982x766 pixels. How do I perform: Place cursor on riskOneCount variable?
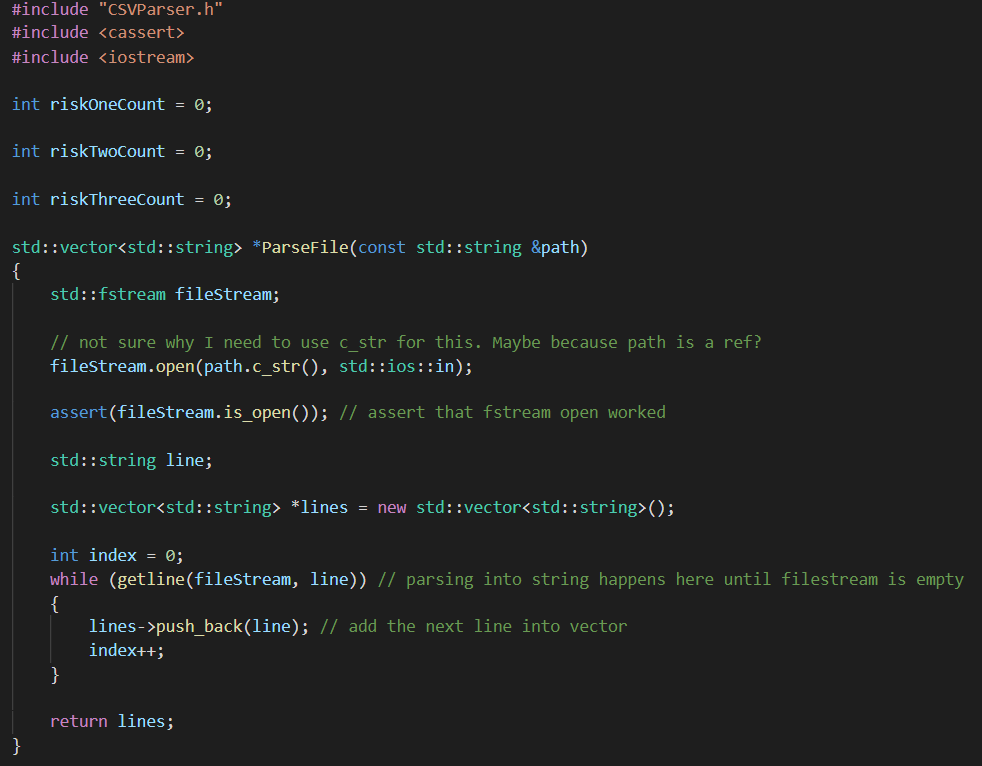click(107, 105)
